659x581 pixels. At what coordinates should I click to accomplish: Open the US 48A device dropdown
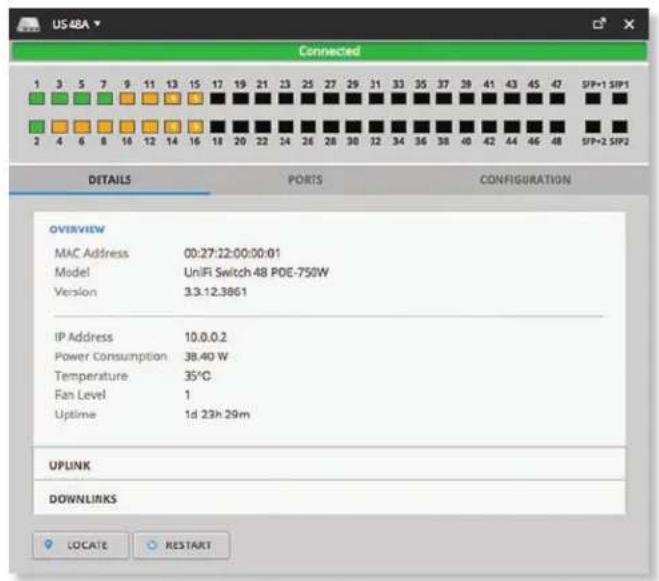(x=76, y=24)
